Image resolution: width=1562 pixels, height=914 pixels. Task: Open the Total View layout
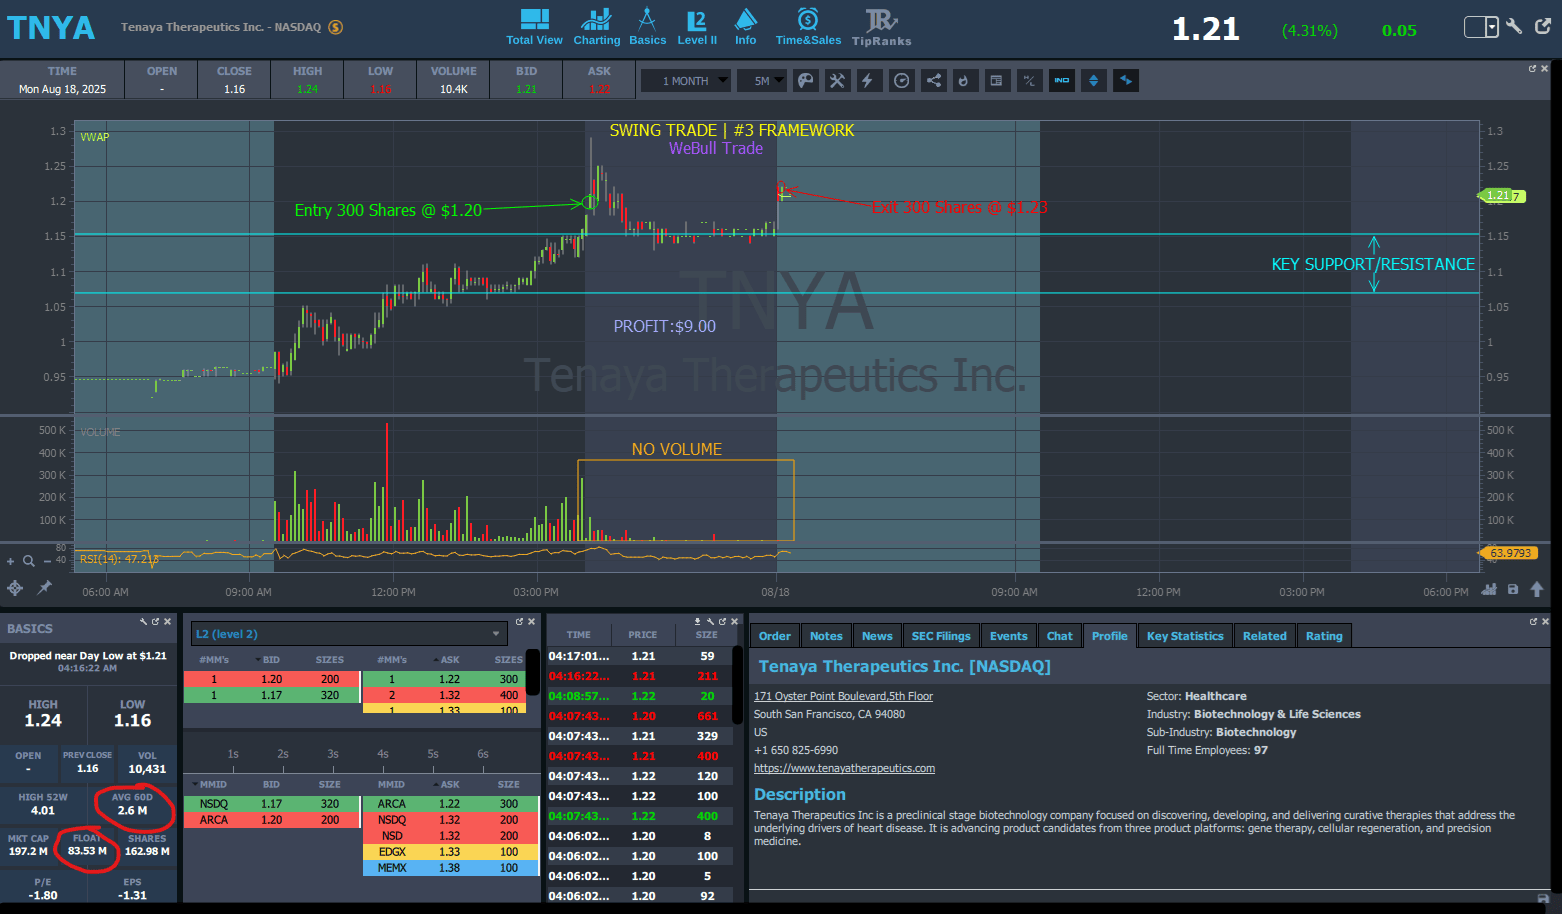[x=534, y=27]
